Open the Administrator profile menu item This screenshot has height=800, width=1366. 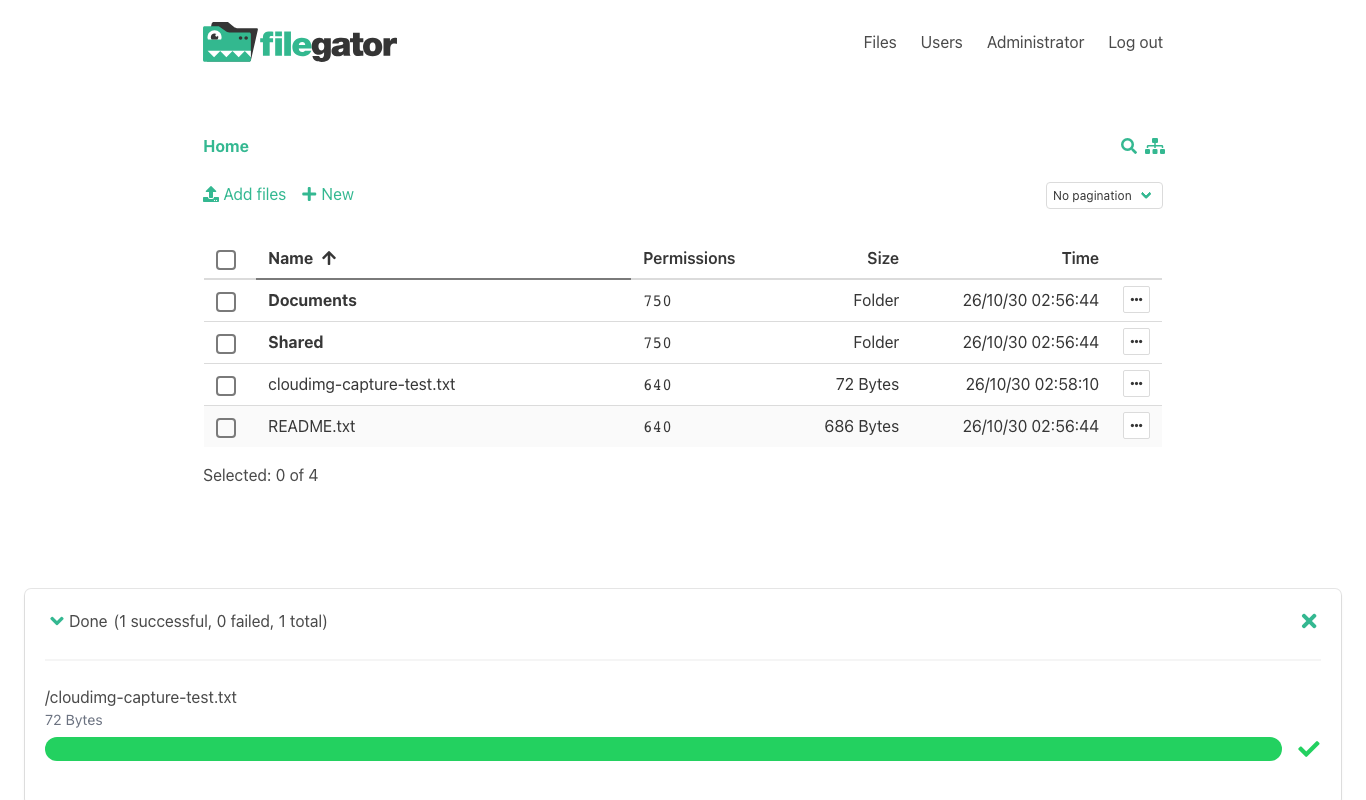click(1035, 42)
